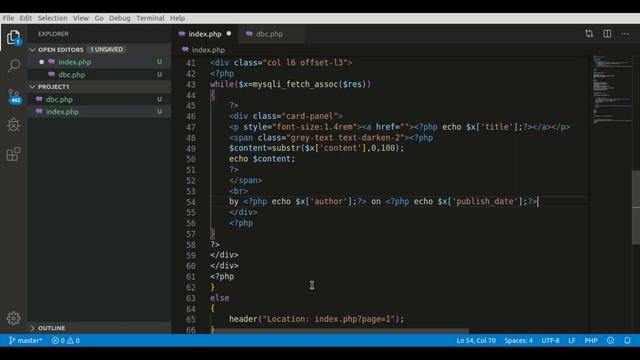Click unsaved dot on index.php tab
The width and height of the screenshot is (640, 360).
pyautogui.click(x=229, y=33)
